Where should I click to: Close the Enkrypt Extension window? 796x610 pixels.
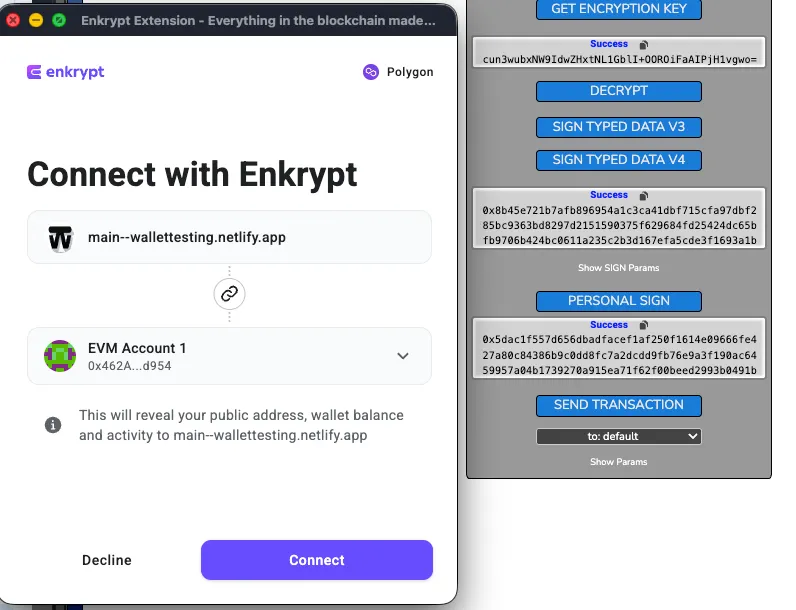pyautogui.click(x=13, y=20)
